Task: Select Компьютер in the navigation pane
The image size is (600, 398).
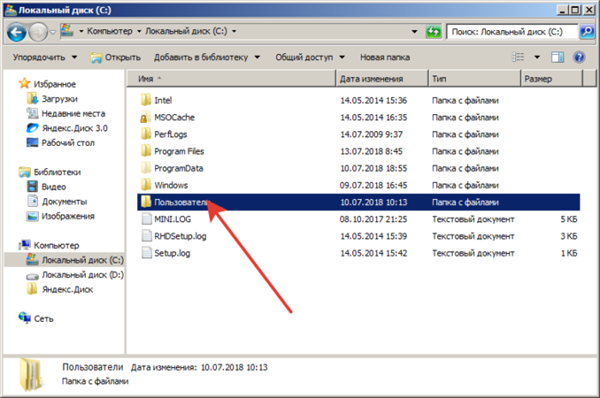Action: (56, 245)
